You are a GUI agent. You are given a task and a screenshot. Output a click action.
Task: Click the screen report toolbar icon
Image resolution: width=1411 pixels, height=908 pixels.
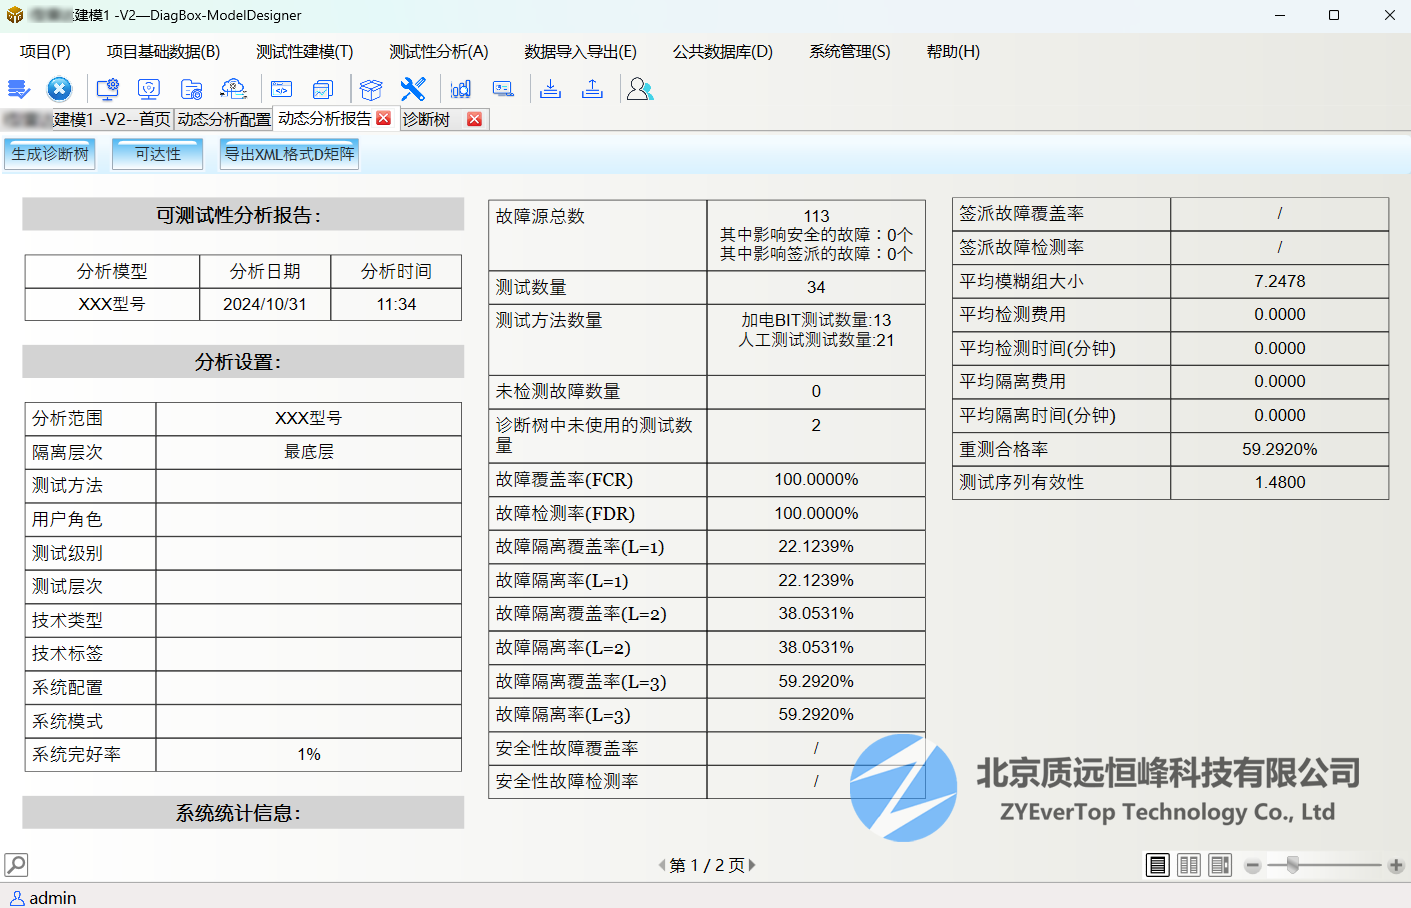[x=503, y=89]
